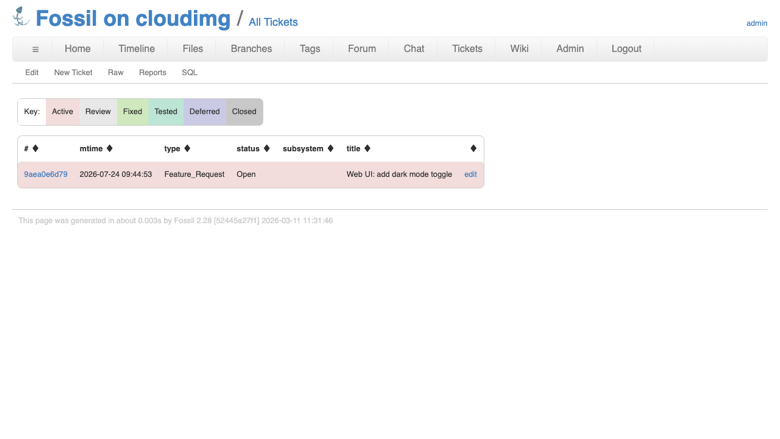Open the Tags menu item

pyautogui.click(x=309, y=49)
